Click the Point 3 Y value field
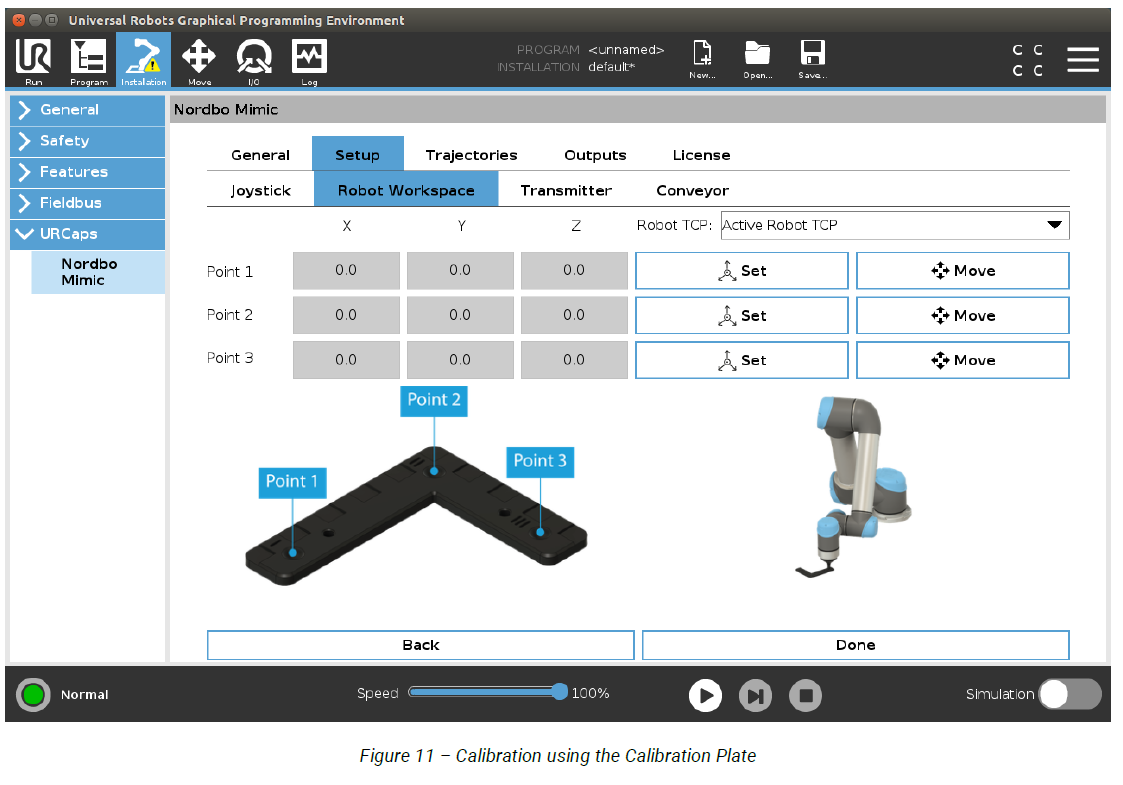The image size is (1123, 785). (460, 360)
